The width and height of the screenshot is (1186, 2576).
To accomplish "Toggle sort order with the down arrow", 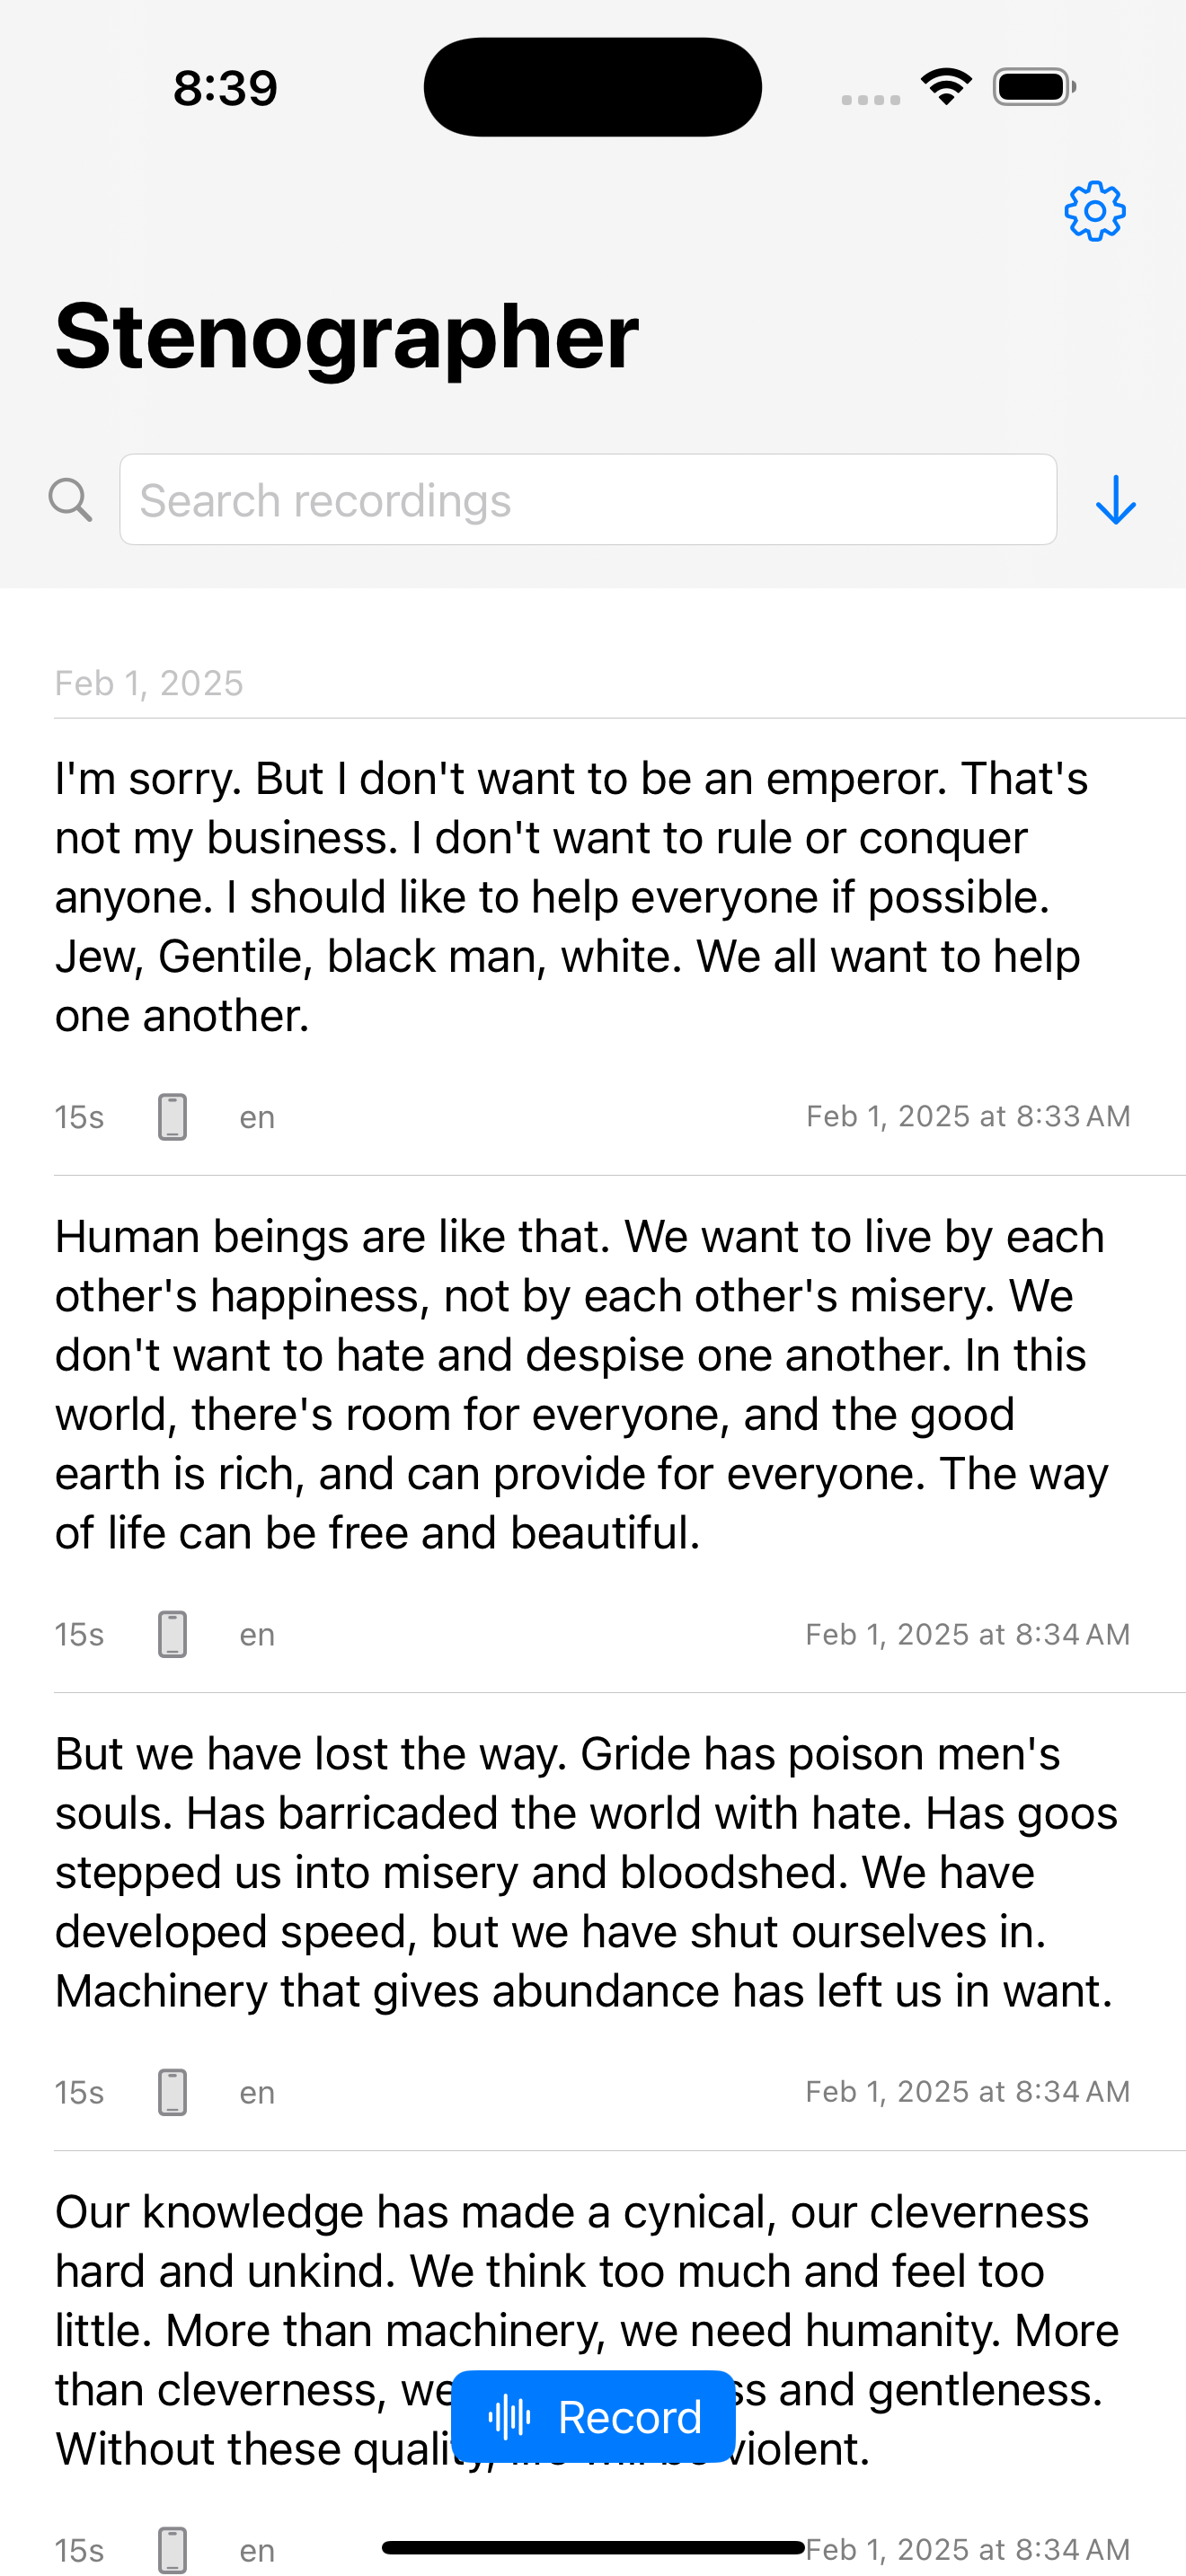I will [1115, 499].
